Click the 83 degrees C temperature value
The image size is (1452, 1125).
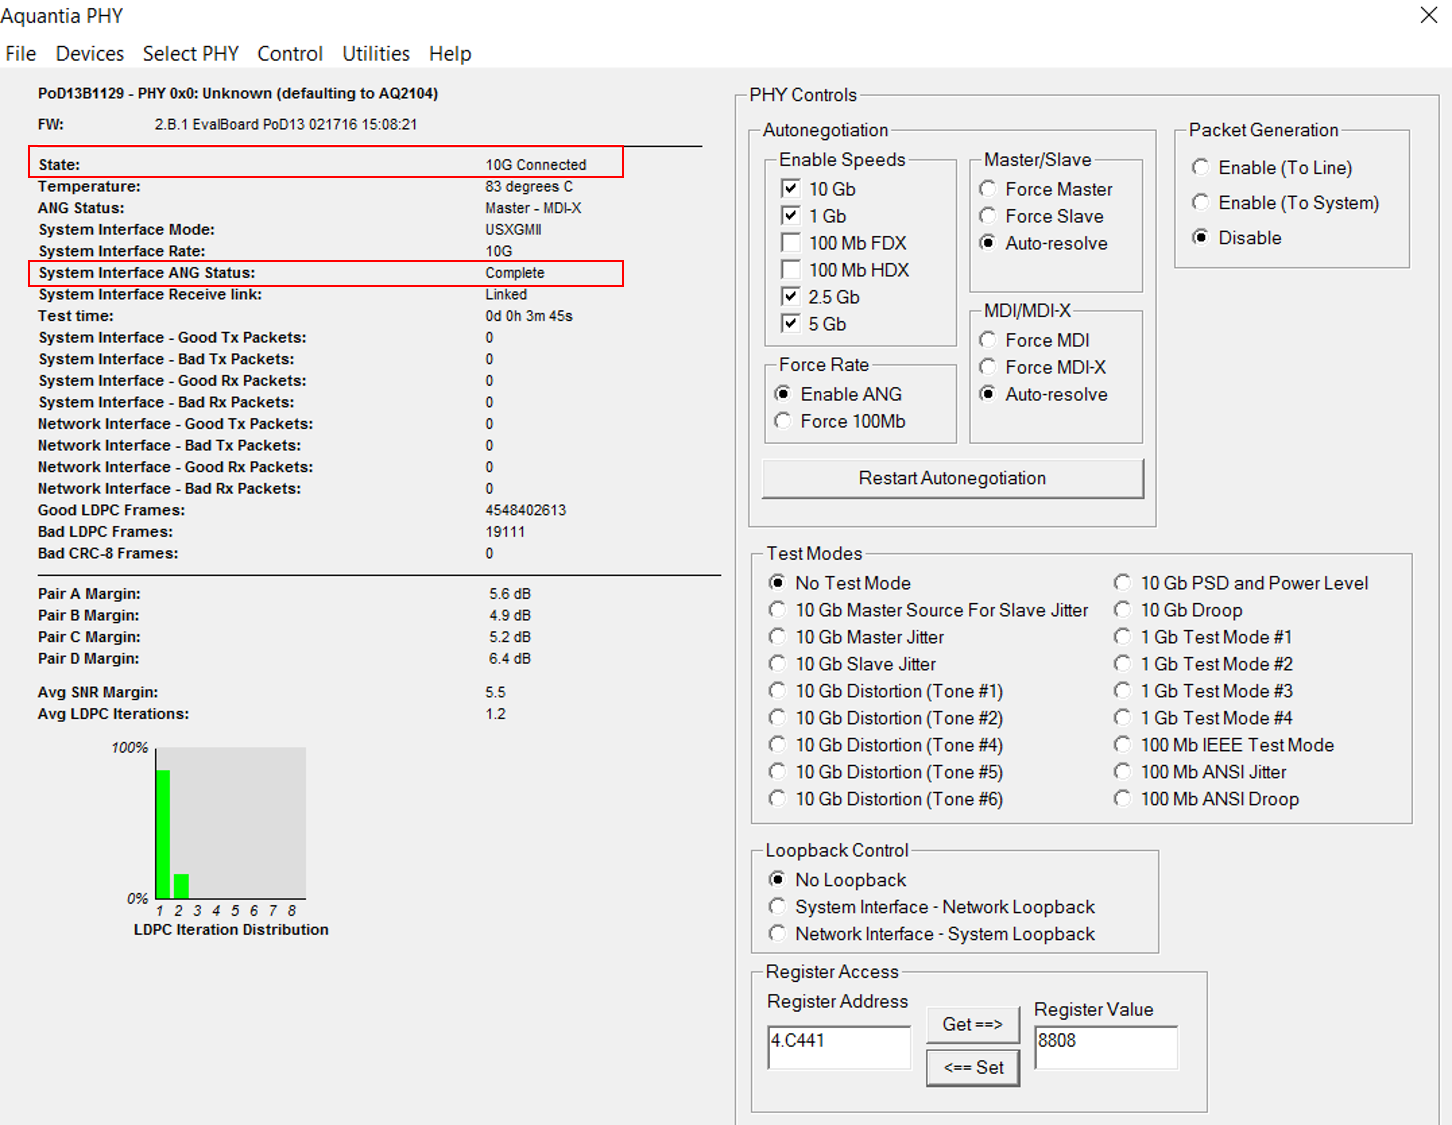tap(529, 187)
